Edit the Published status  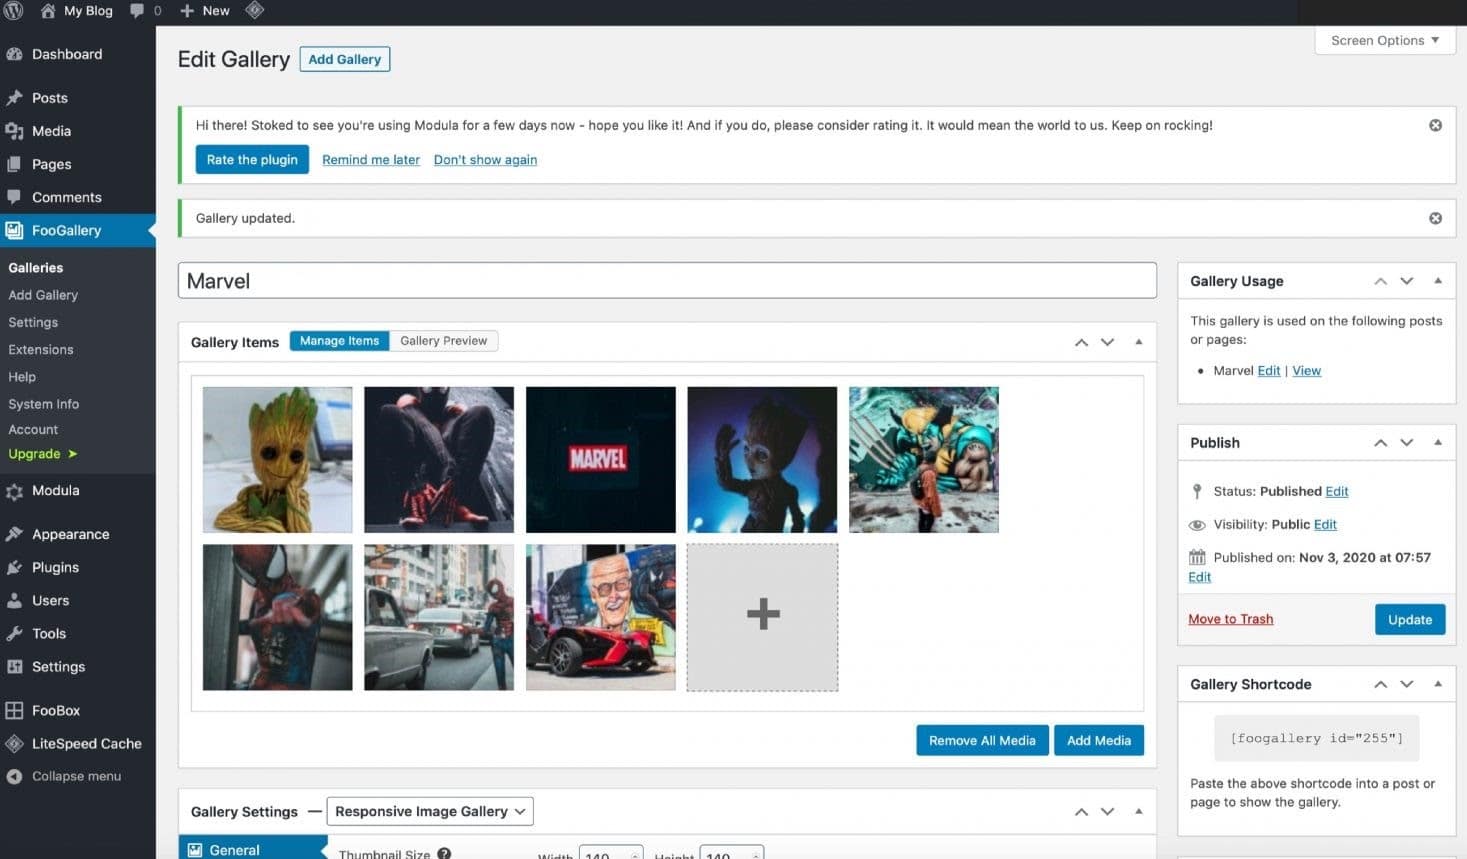click(1336, 491)
